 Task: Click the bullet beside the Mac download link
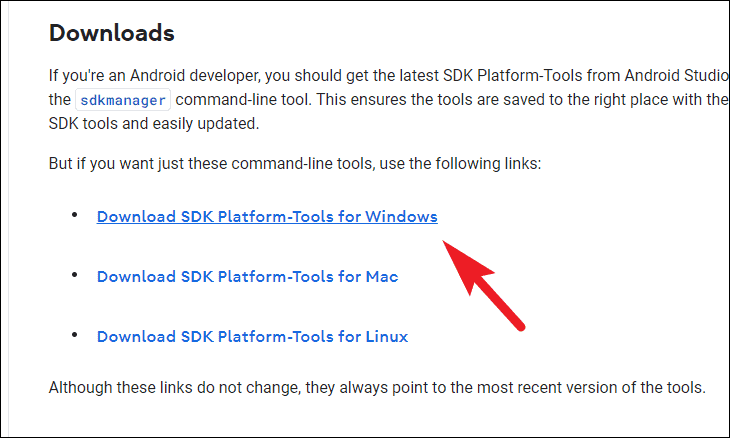pos(74,275)
